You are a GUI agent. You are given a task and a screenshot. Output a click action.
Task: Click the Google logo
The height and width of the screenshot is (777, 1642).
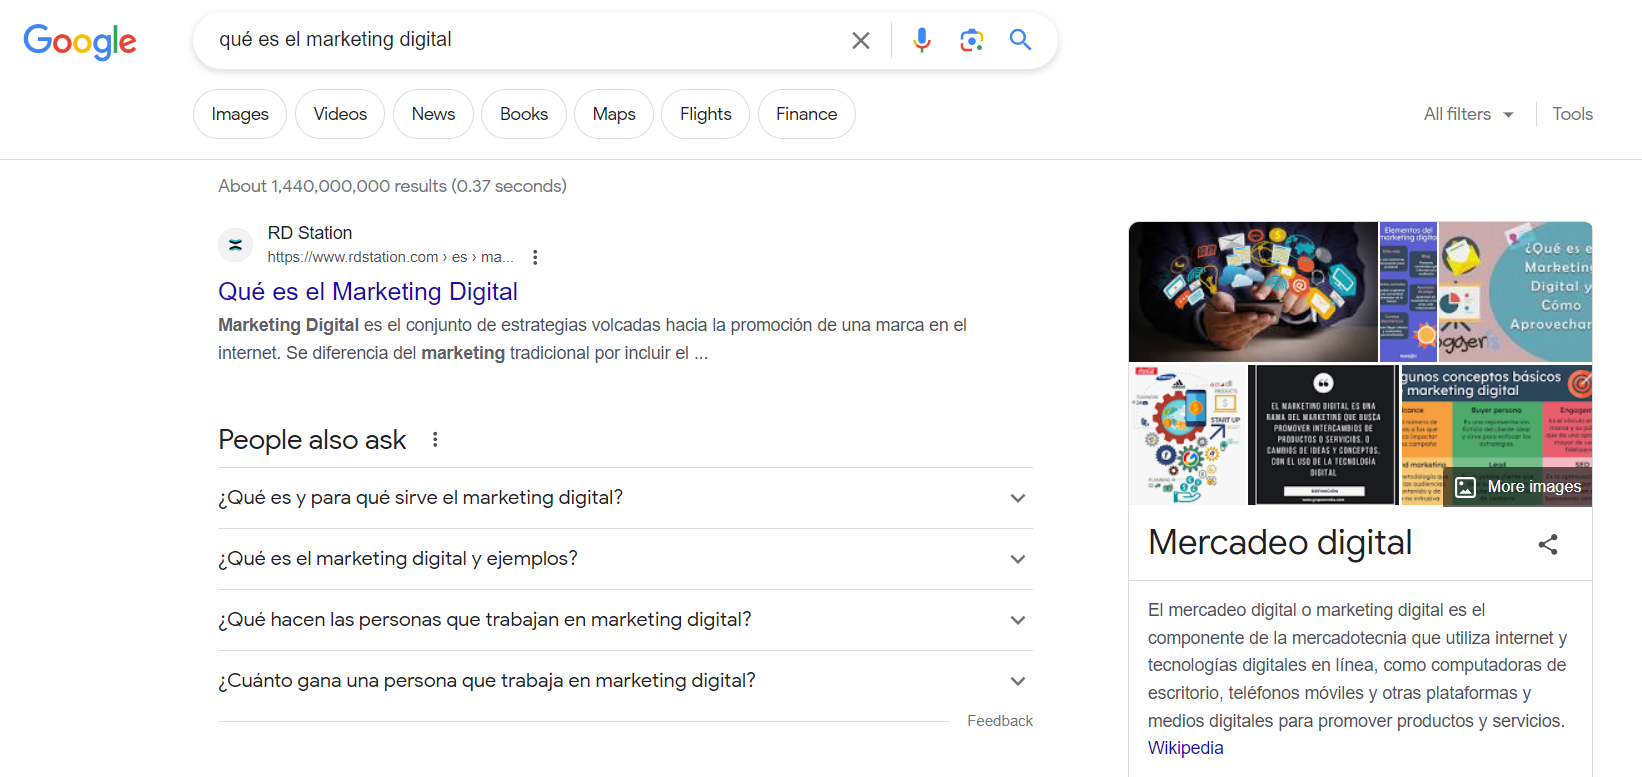(80, 41)
